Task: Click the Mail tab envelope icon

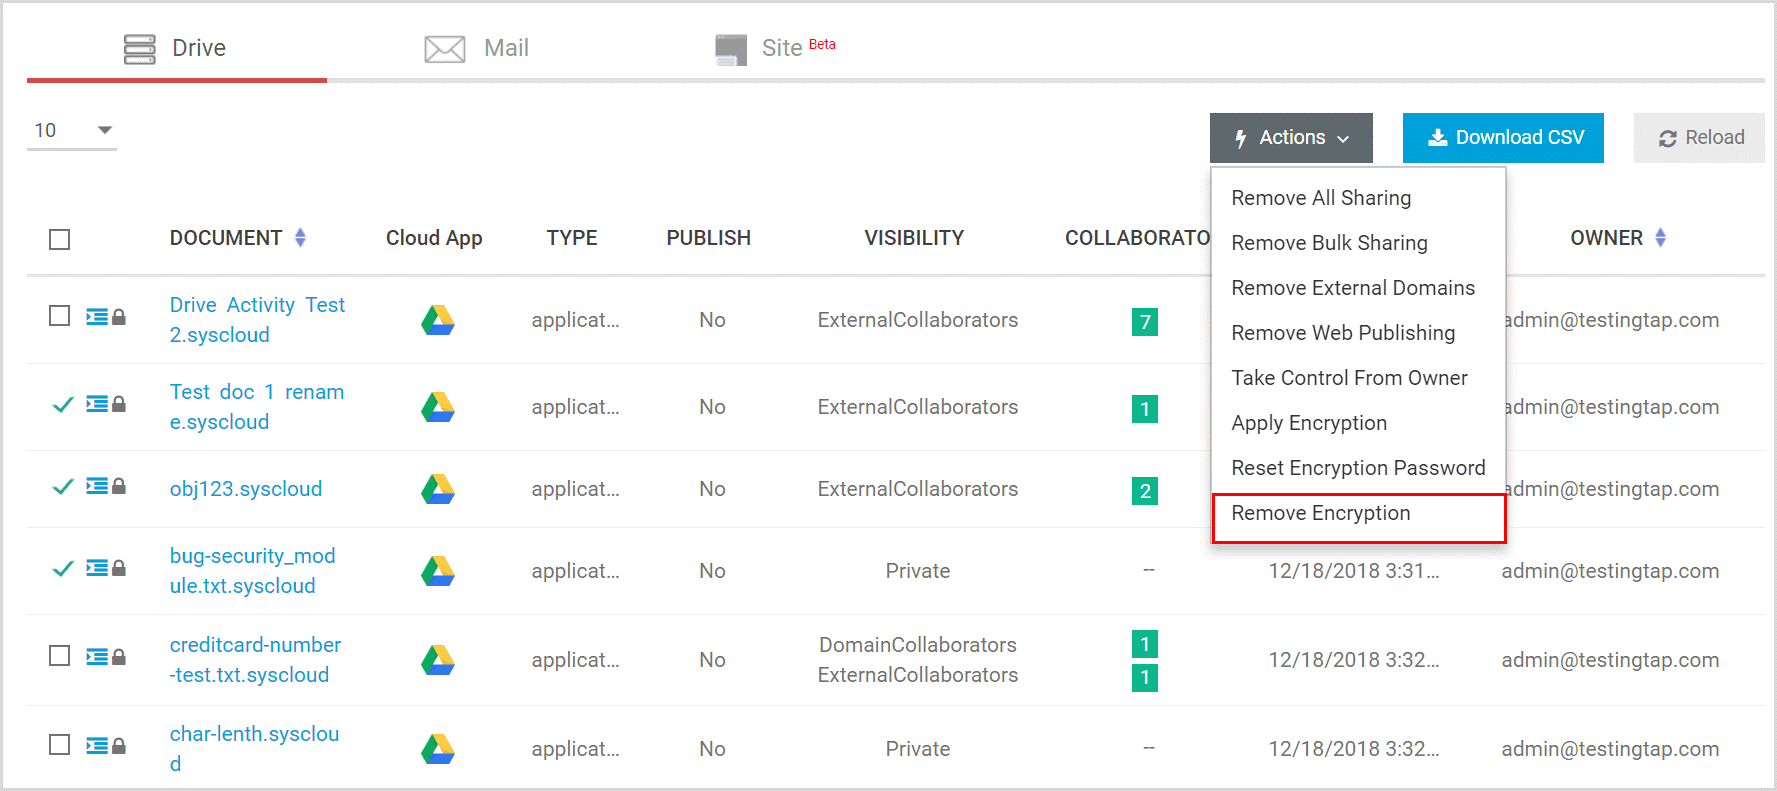Action: point(445,49)
